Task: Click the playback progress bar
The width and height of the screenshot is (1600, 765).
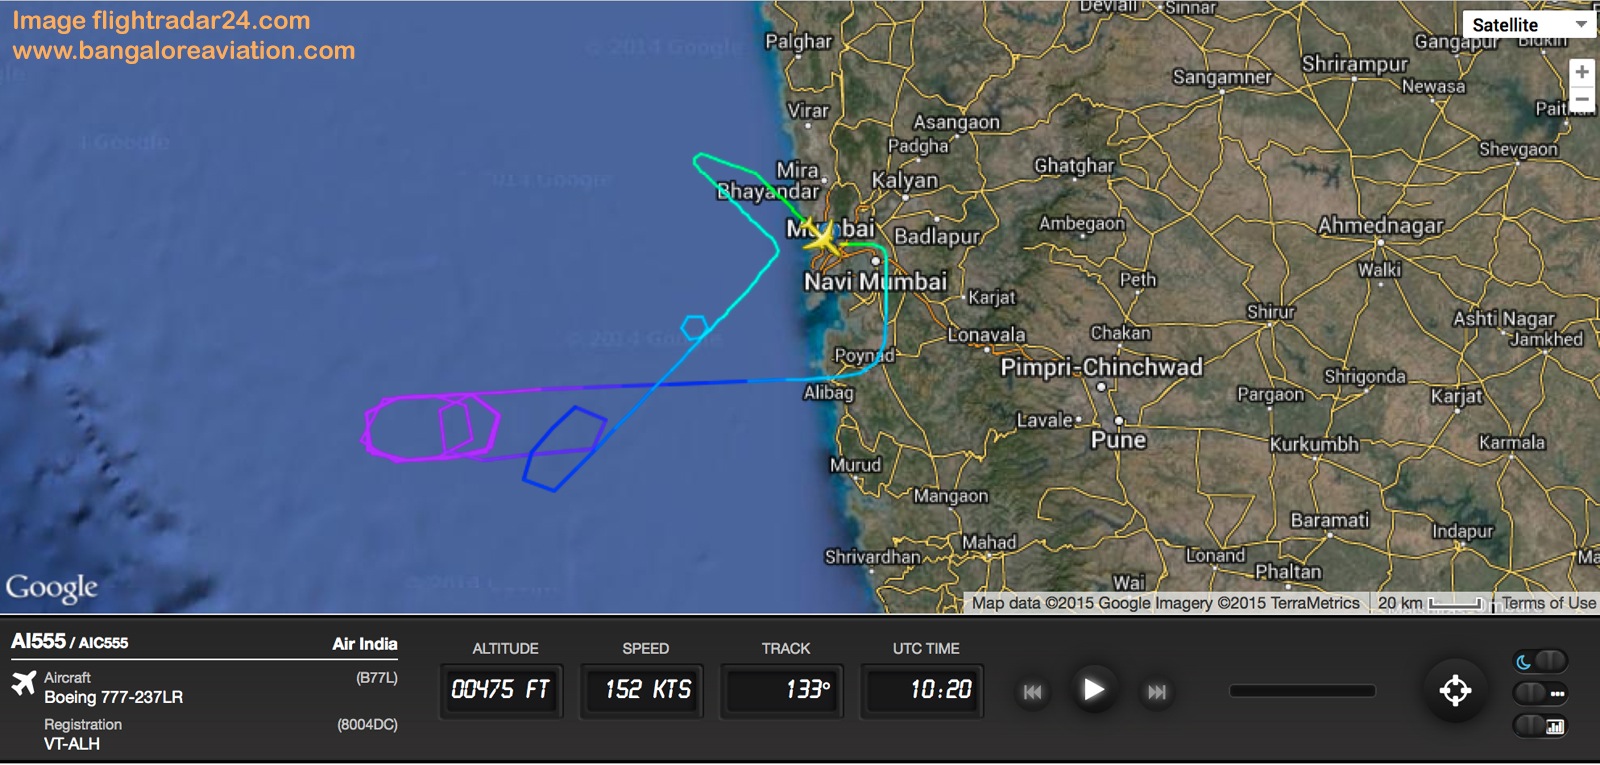Action: (x=1302, y=691)
